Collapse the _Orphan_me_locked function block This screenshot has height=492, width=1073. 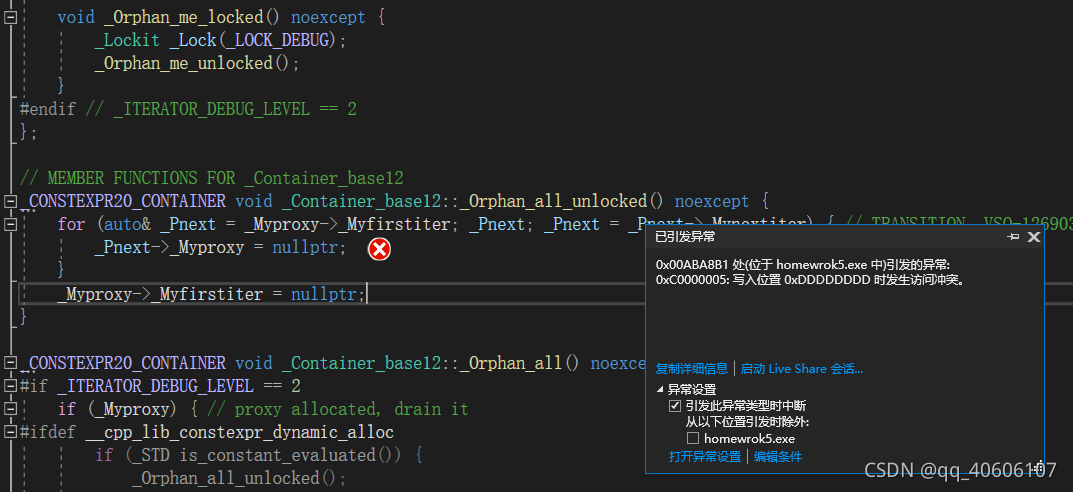click(x=10, y=17)
